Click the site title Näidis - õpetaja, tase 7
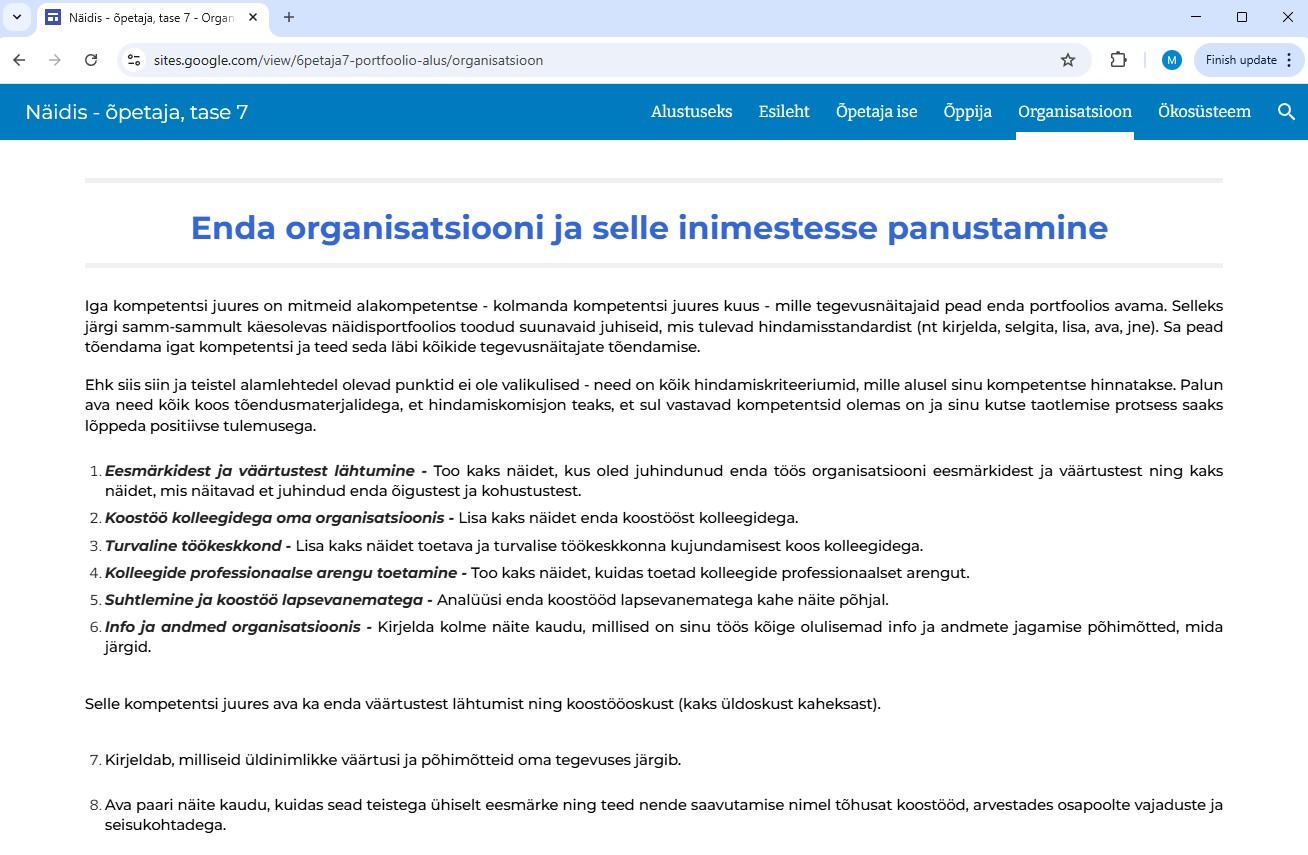Viewport: 1308px width, 855px height. 137,112
